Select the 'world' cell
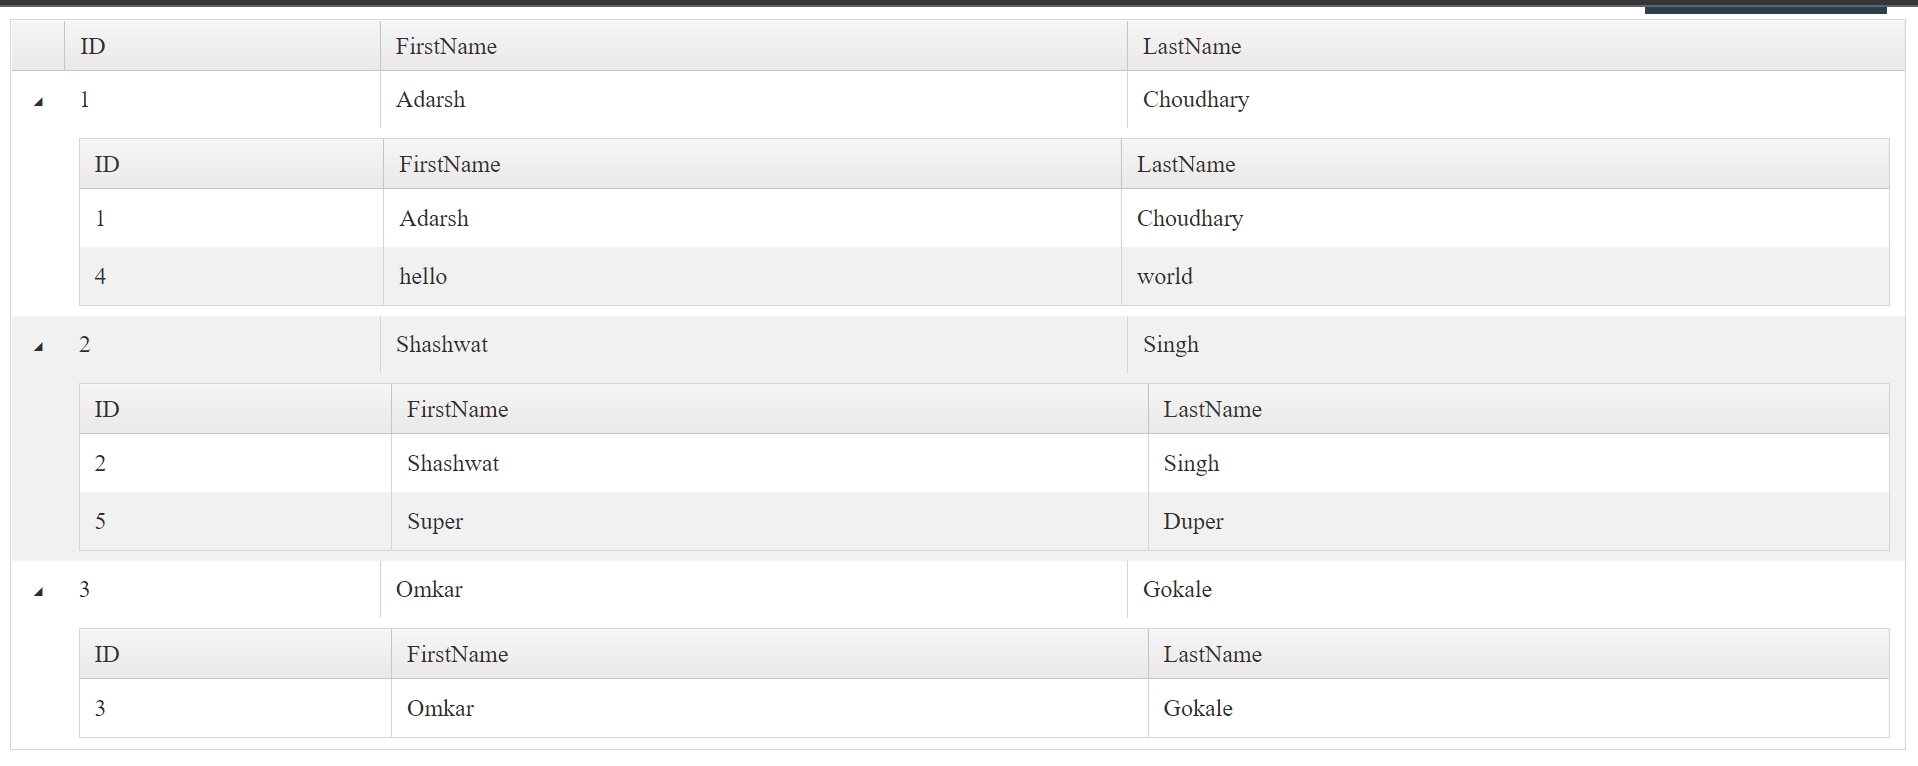 pyautogui.click(x=1165, y=276)
